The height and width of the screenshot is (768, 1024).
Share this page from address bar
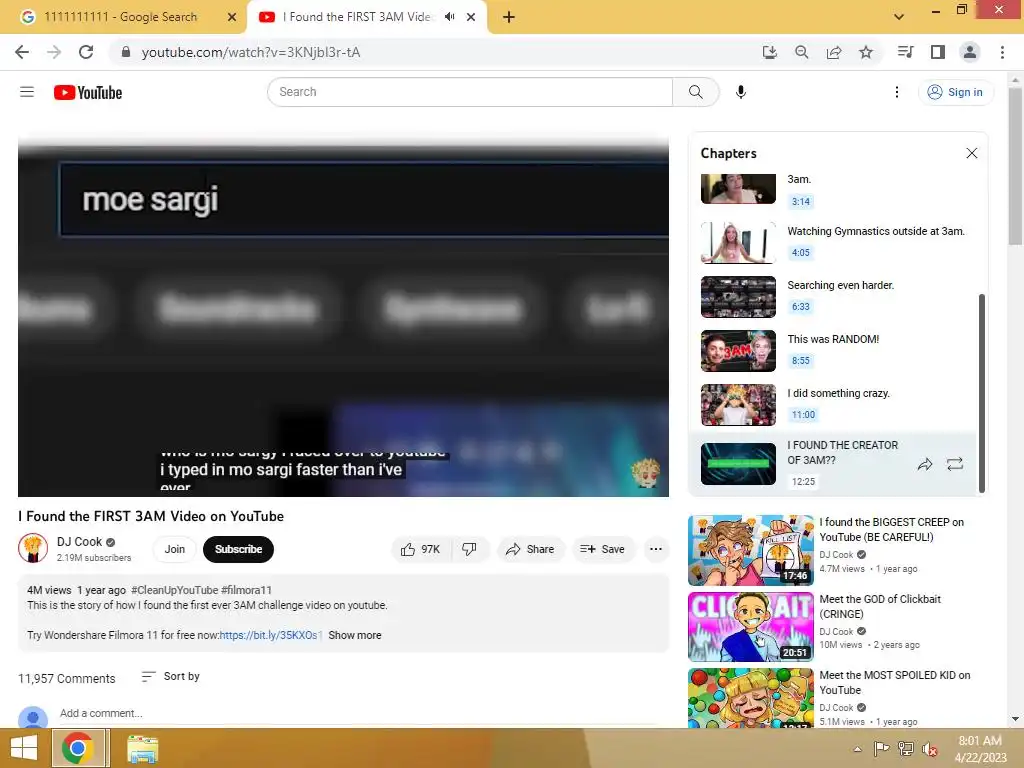click(x=834, y=52)
